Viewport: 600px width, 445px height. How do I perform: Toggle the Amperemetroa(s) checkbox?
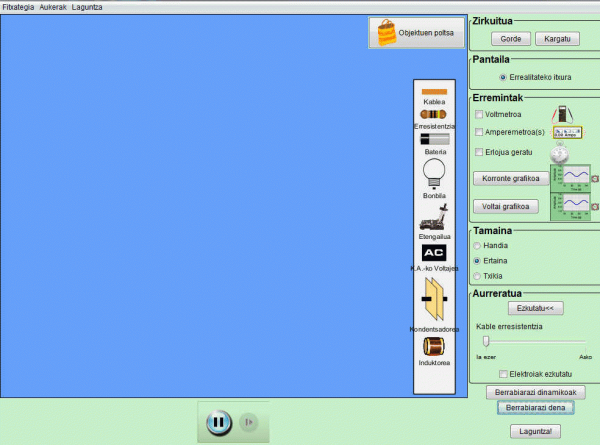tap(479, 132)
